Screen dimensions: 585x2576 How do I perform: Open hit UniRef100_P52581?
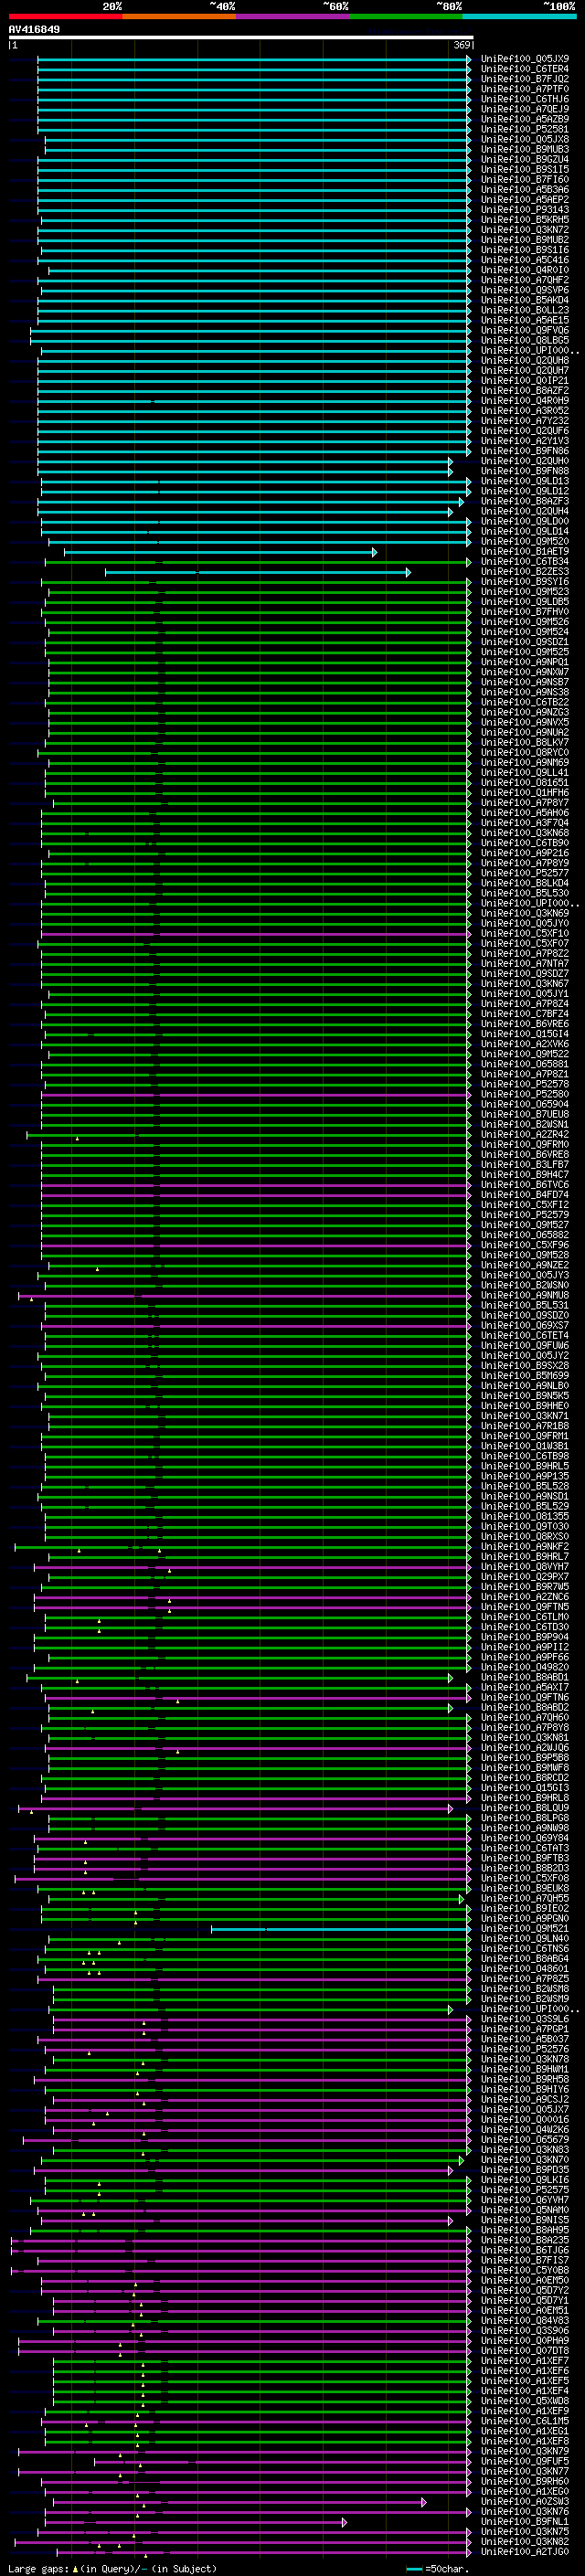tap(525, 129)
